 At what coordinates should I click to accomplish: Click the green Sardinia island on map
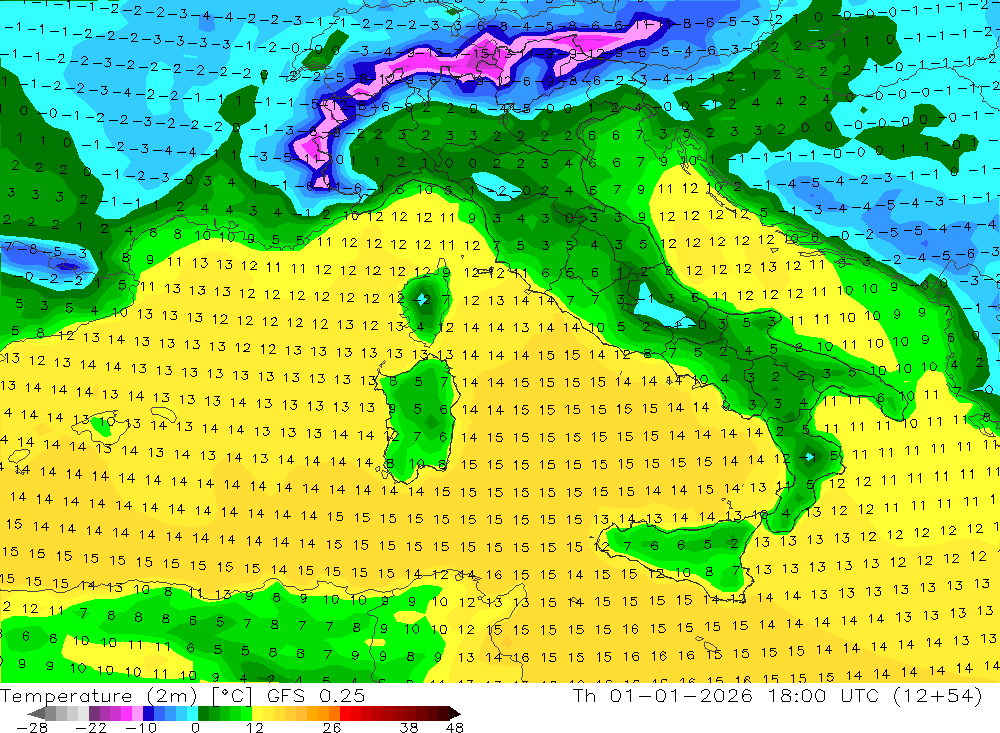pos(418,418)
